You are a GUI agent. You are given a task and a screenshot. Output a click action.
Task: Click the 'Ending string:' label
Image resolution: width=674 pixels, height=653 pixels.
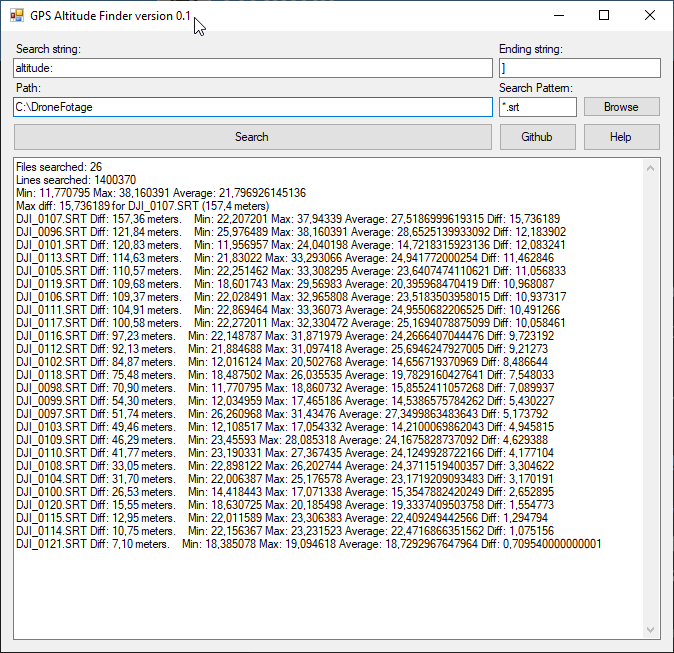[x=531, y=49]
